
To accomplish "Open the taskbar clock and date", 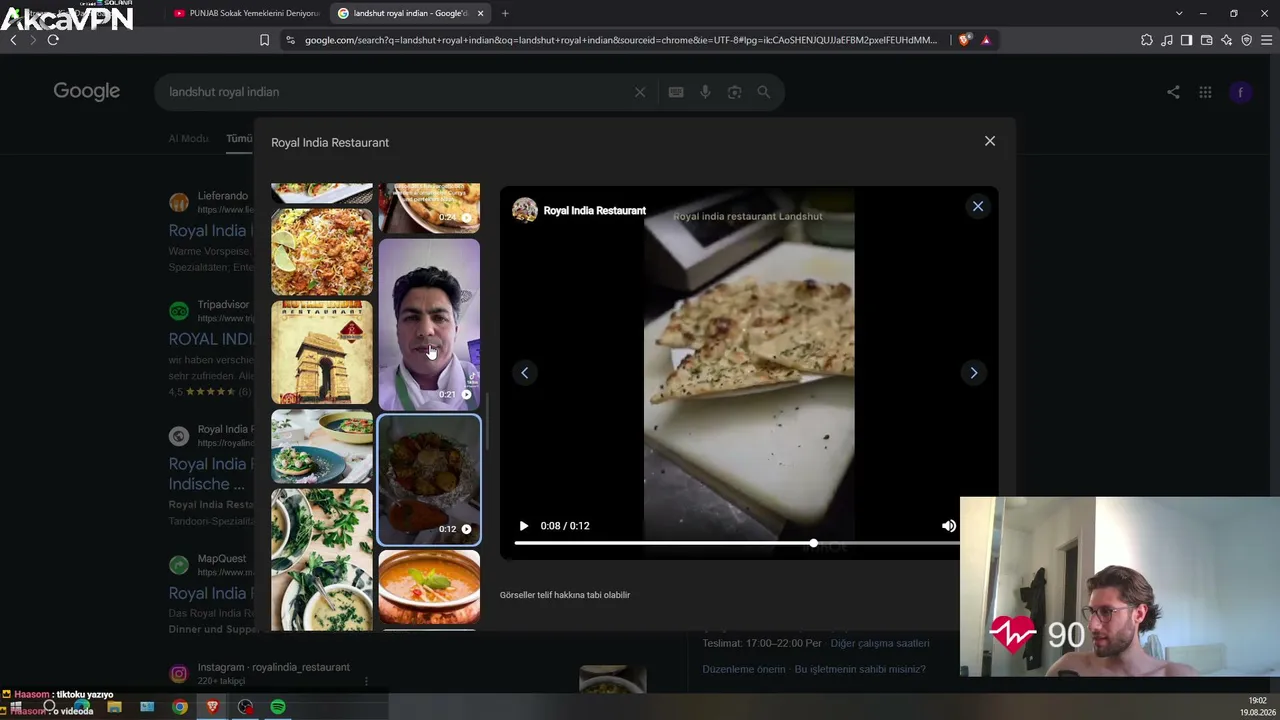I will (x=1257, y=707).
